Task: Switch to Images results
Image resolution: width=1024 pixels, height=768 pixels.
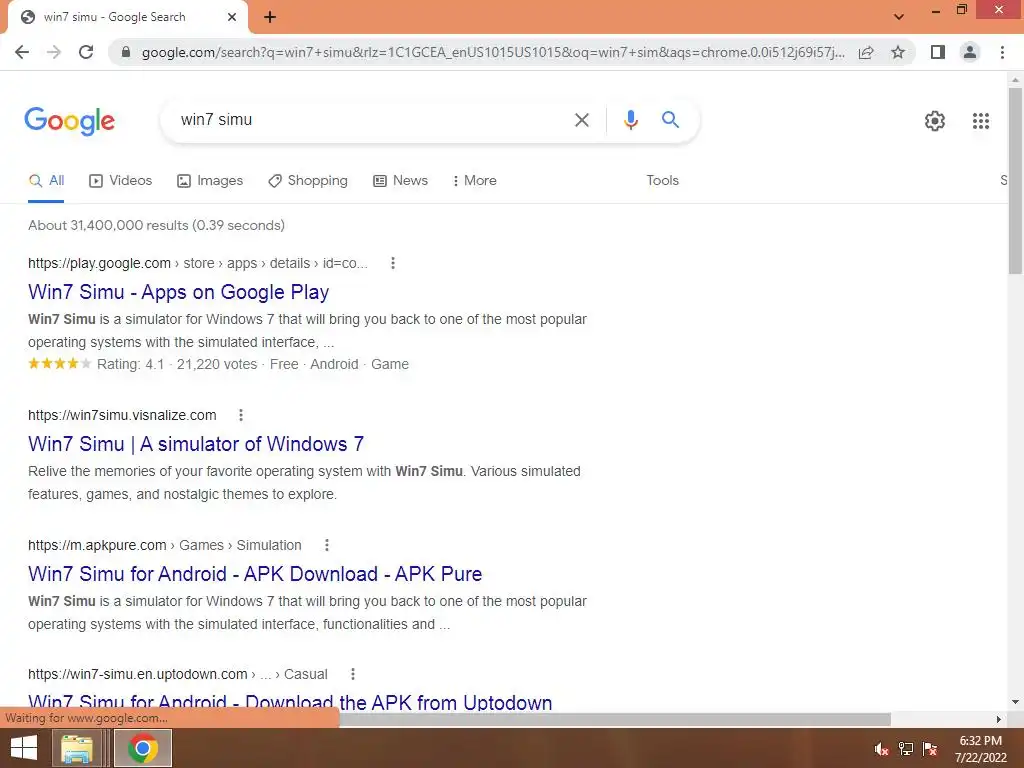Action: [x=210, y=181]
